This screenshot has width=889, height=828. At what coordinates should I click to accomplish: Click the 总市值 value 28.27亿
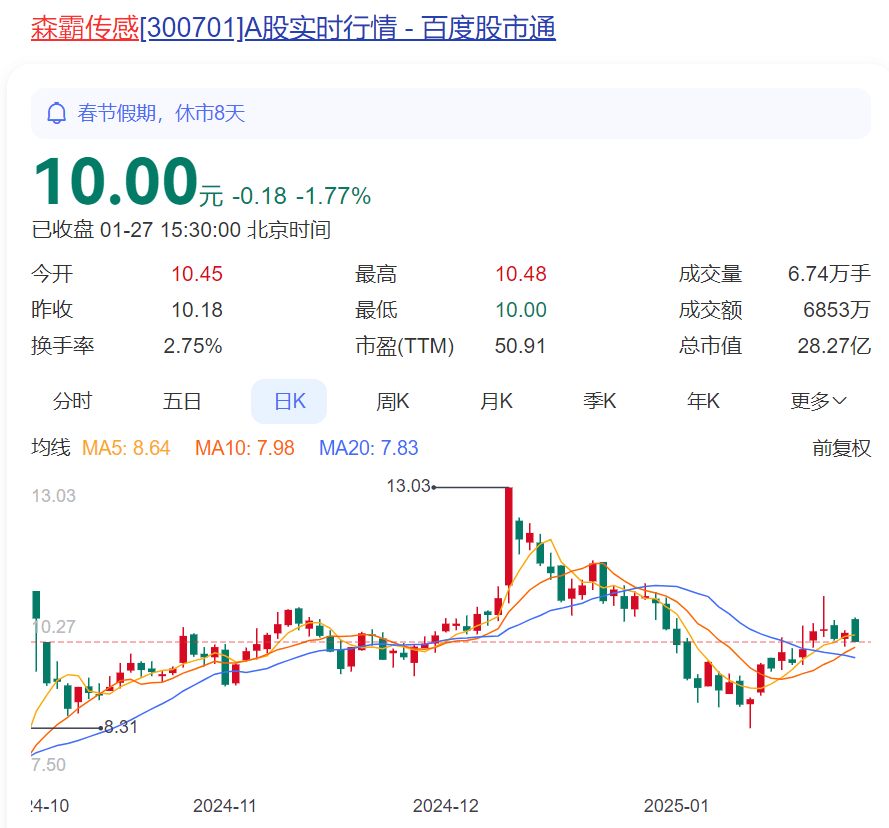point(834,346)
